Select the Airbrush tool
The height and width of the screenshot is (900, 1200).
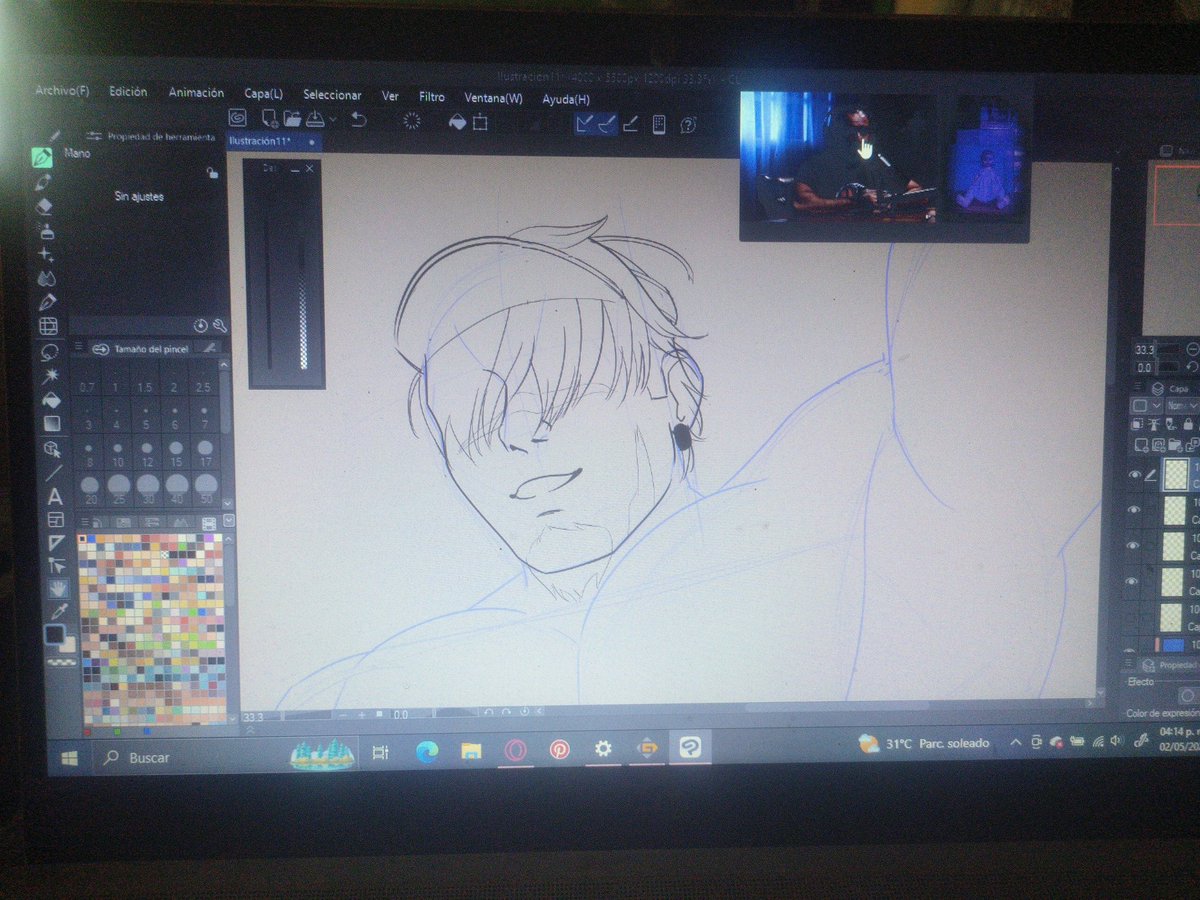point(45,231)
